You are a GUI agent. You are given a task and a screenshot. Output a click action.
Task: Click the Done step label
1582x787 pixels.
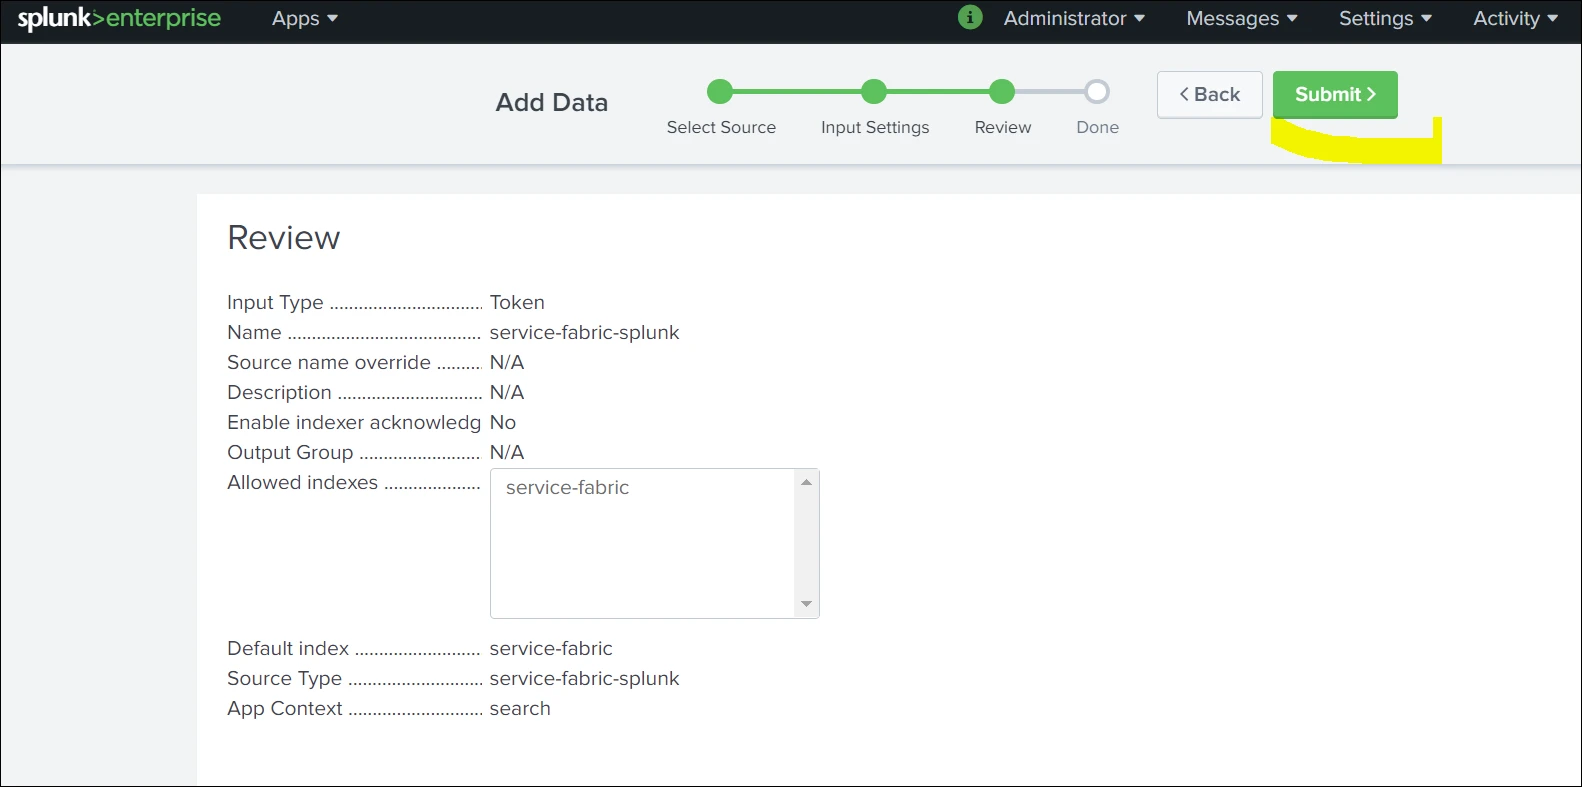[1097, 127]
